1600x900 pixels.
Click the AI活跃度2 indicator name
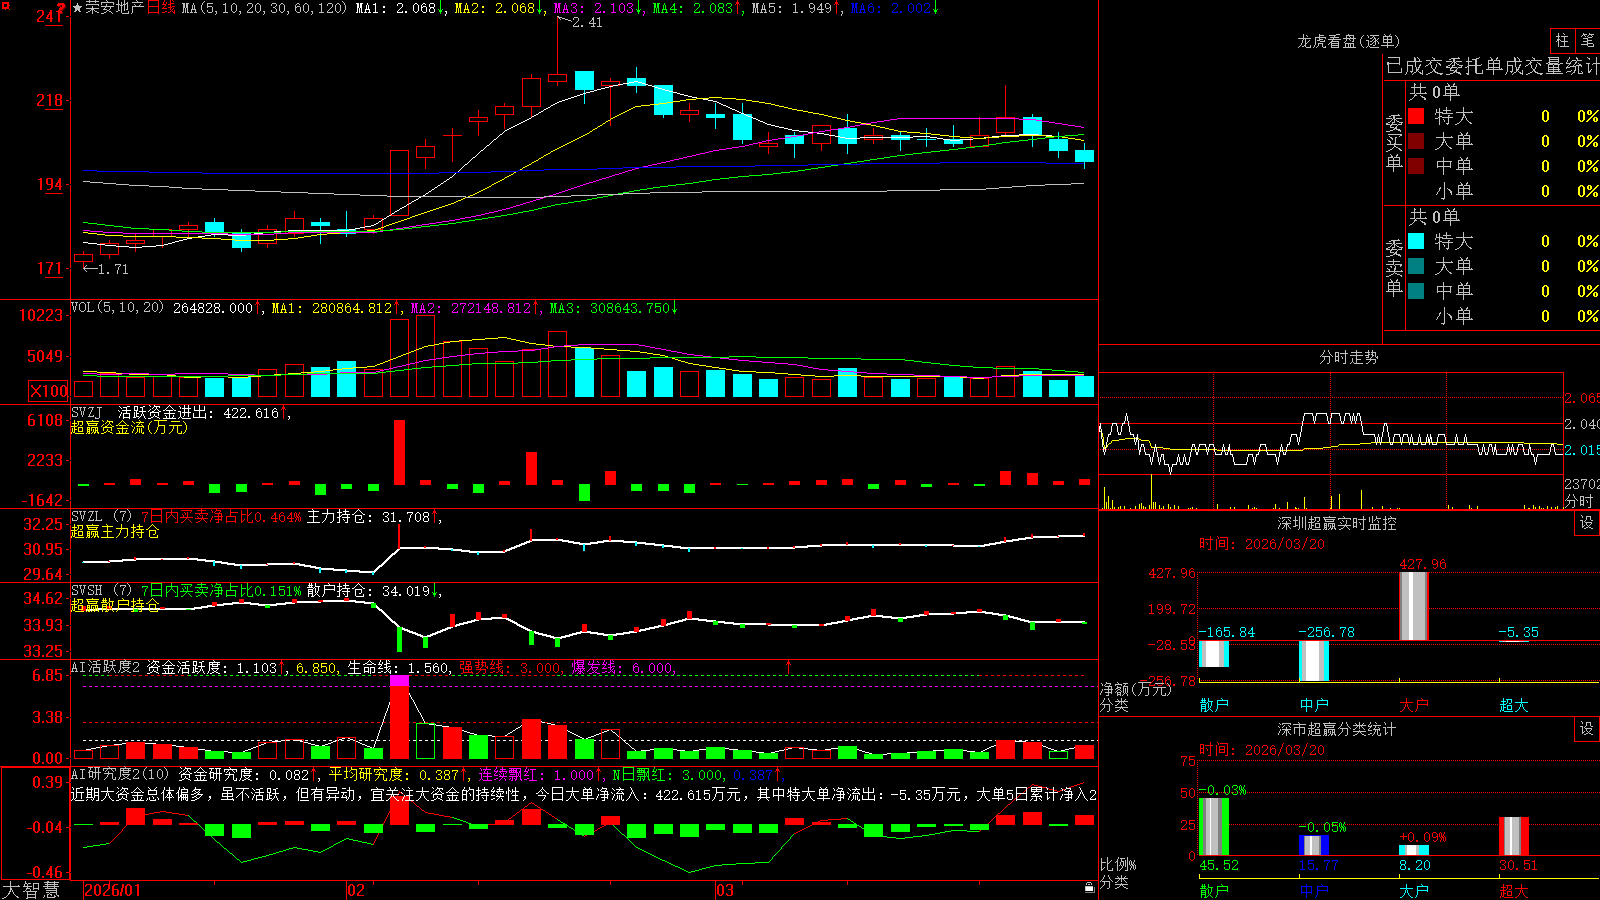click(105, 667)
